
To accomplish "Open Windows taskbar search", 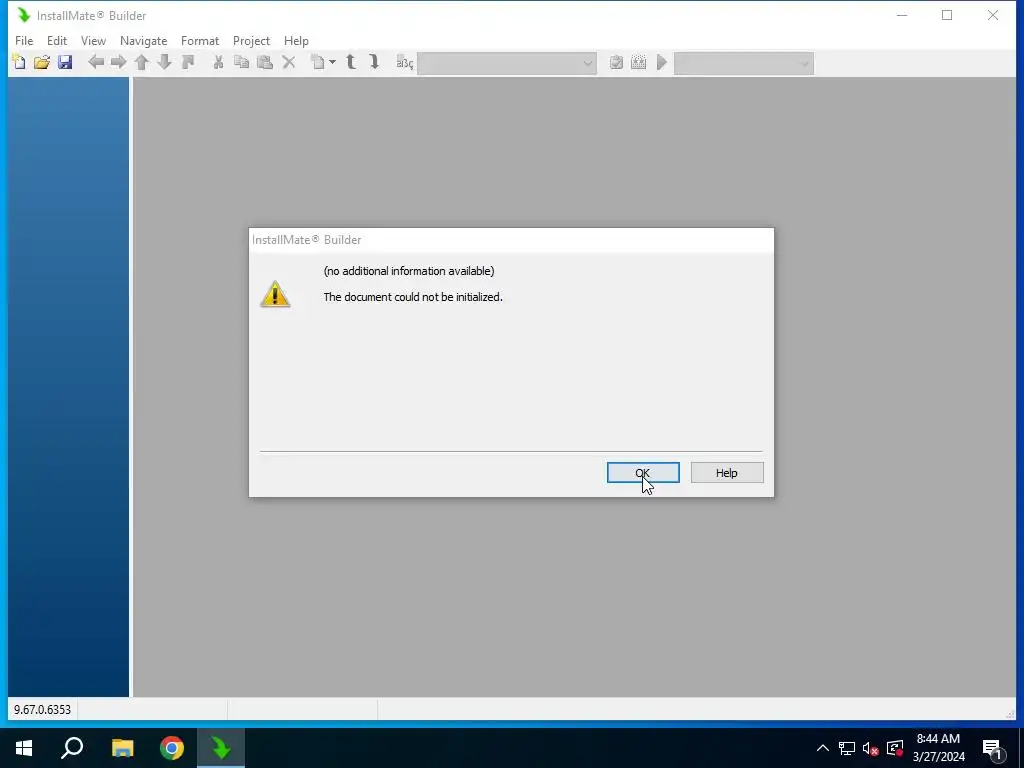I will [x=72, y=748].
